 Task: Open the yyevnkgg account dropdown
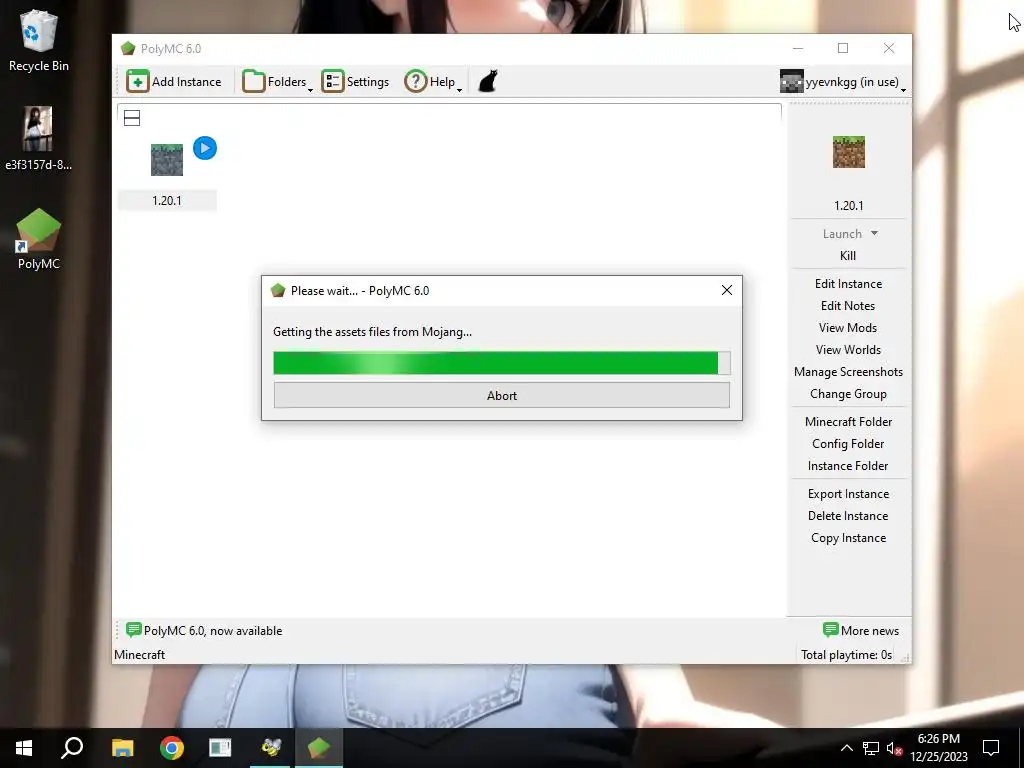[842, 82]
